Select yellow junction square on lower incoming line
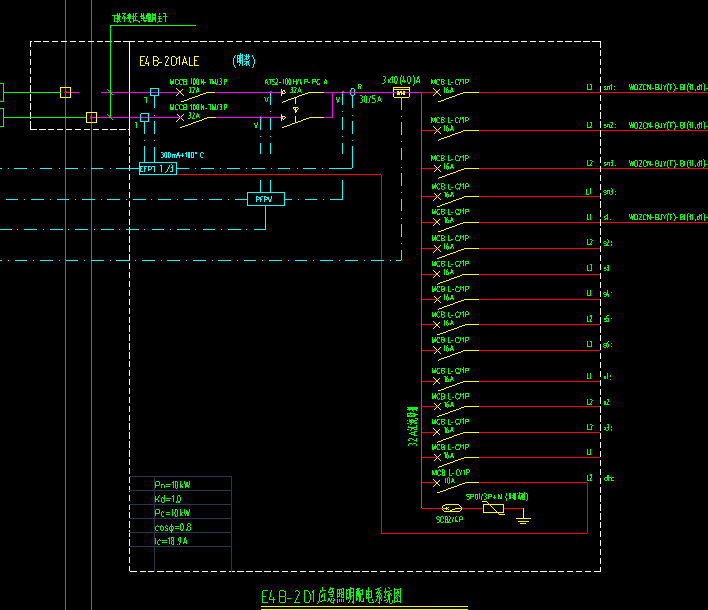The image size is (708, 610). pyautogui.click(x=92, y=117)
